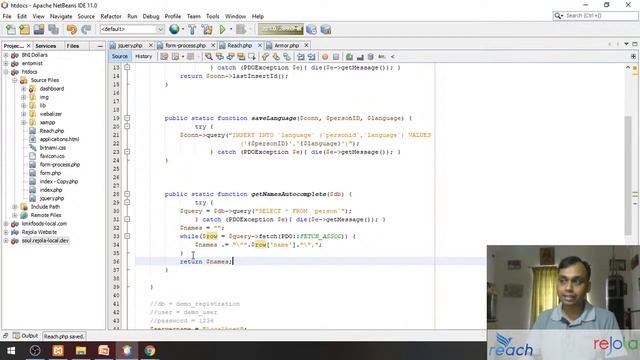The width and height of the screenshot is (640, 360).
Task: Click the green Run Project arrow
Action: coord(222,29)
